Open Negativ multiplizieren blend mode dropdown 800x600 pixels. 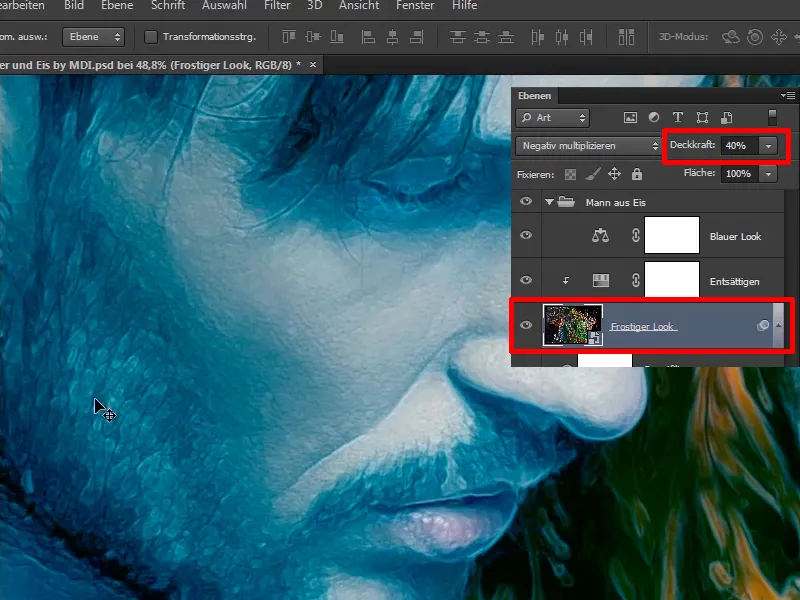[588, 146]
